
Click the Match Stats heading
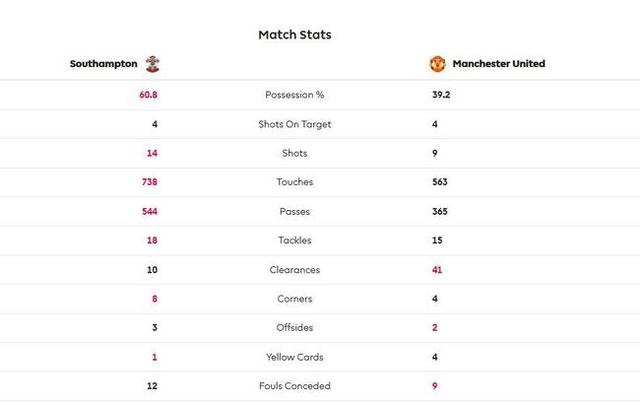click(x=295, y=35)
